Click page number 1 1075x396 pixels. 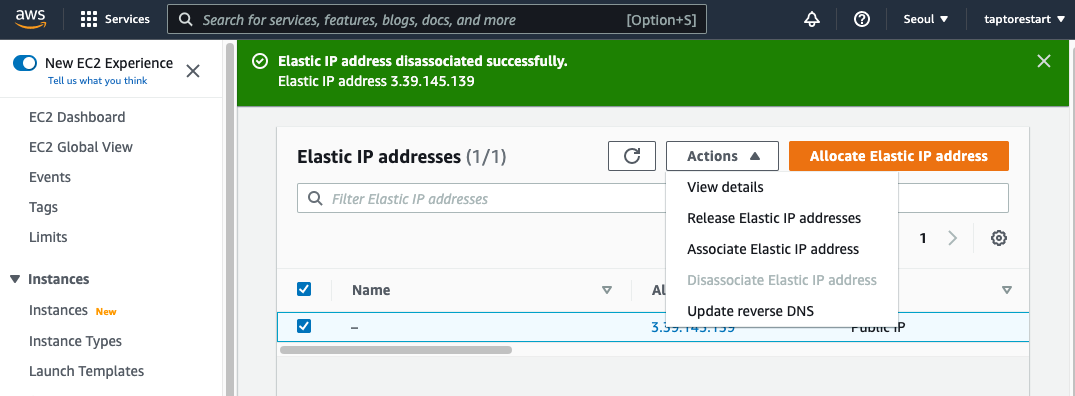click(x=923, y=238)
